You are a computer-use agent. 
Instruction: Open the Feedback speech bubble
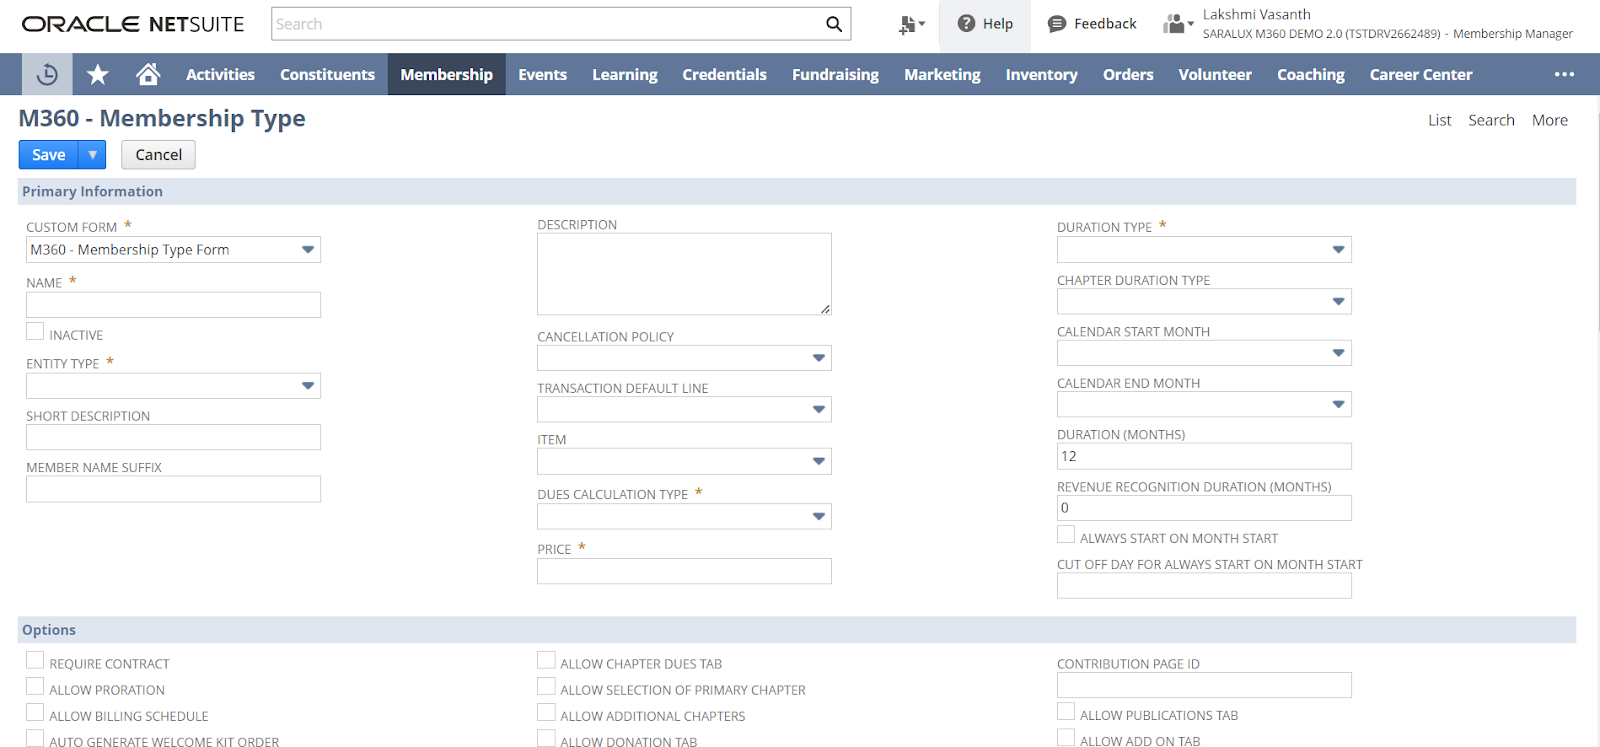(x=1057, y=24)
